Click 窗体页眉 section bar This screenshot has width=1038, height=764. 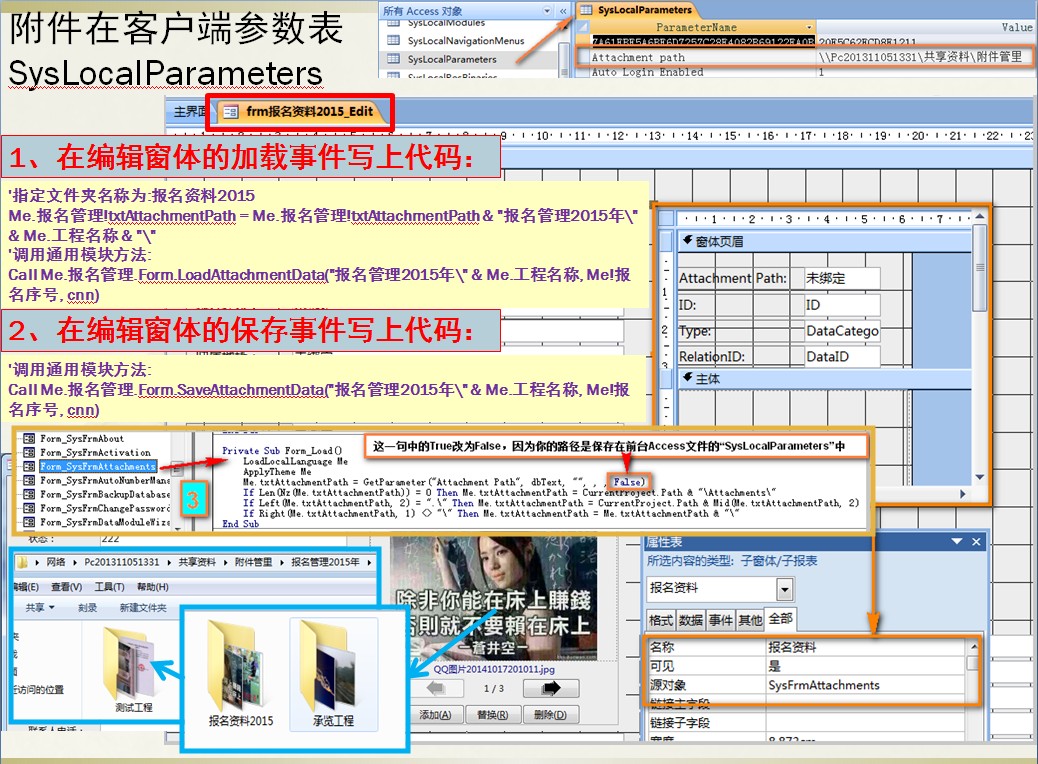pos(824,242)
